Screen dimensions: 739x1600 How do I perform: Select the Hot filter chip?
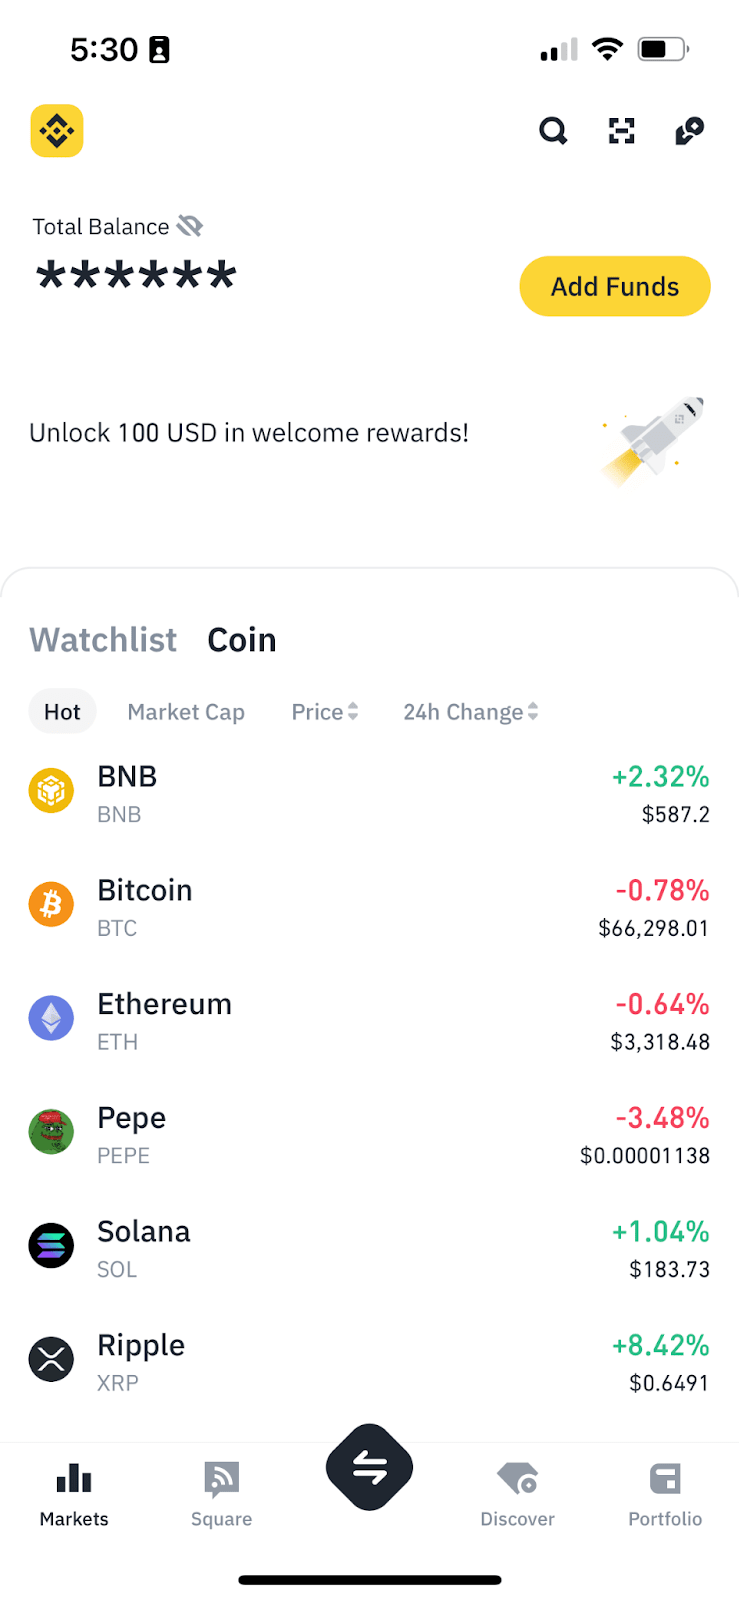click(62, 712)
